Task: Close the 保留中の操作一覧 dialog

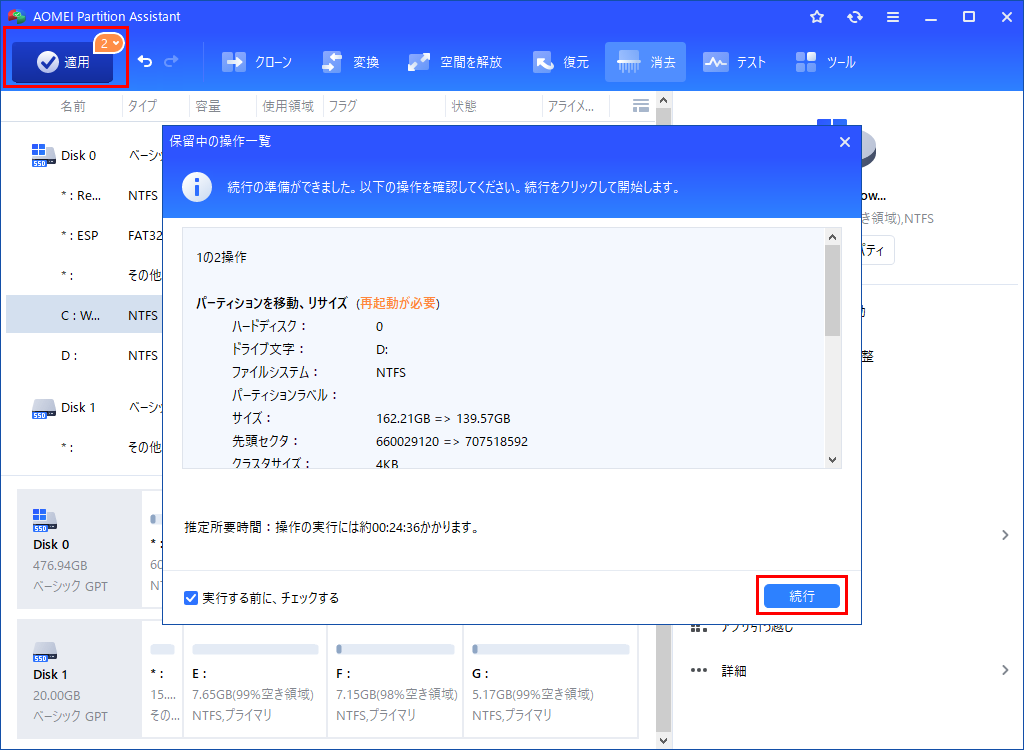Action: click(x=844, y=142)
